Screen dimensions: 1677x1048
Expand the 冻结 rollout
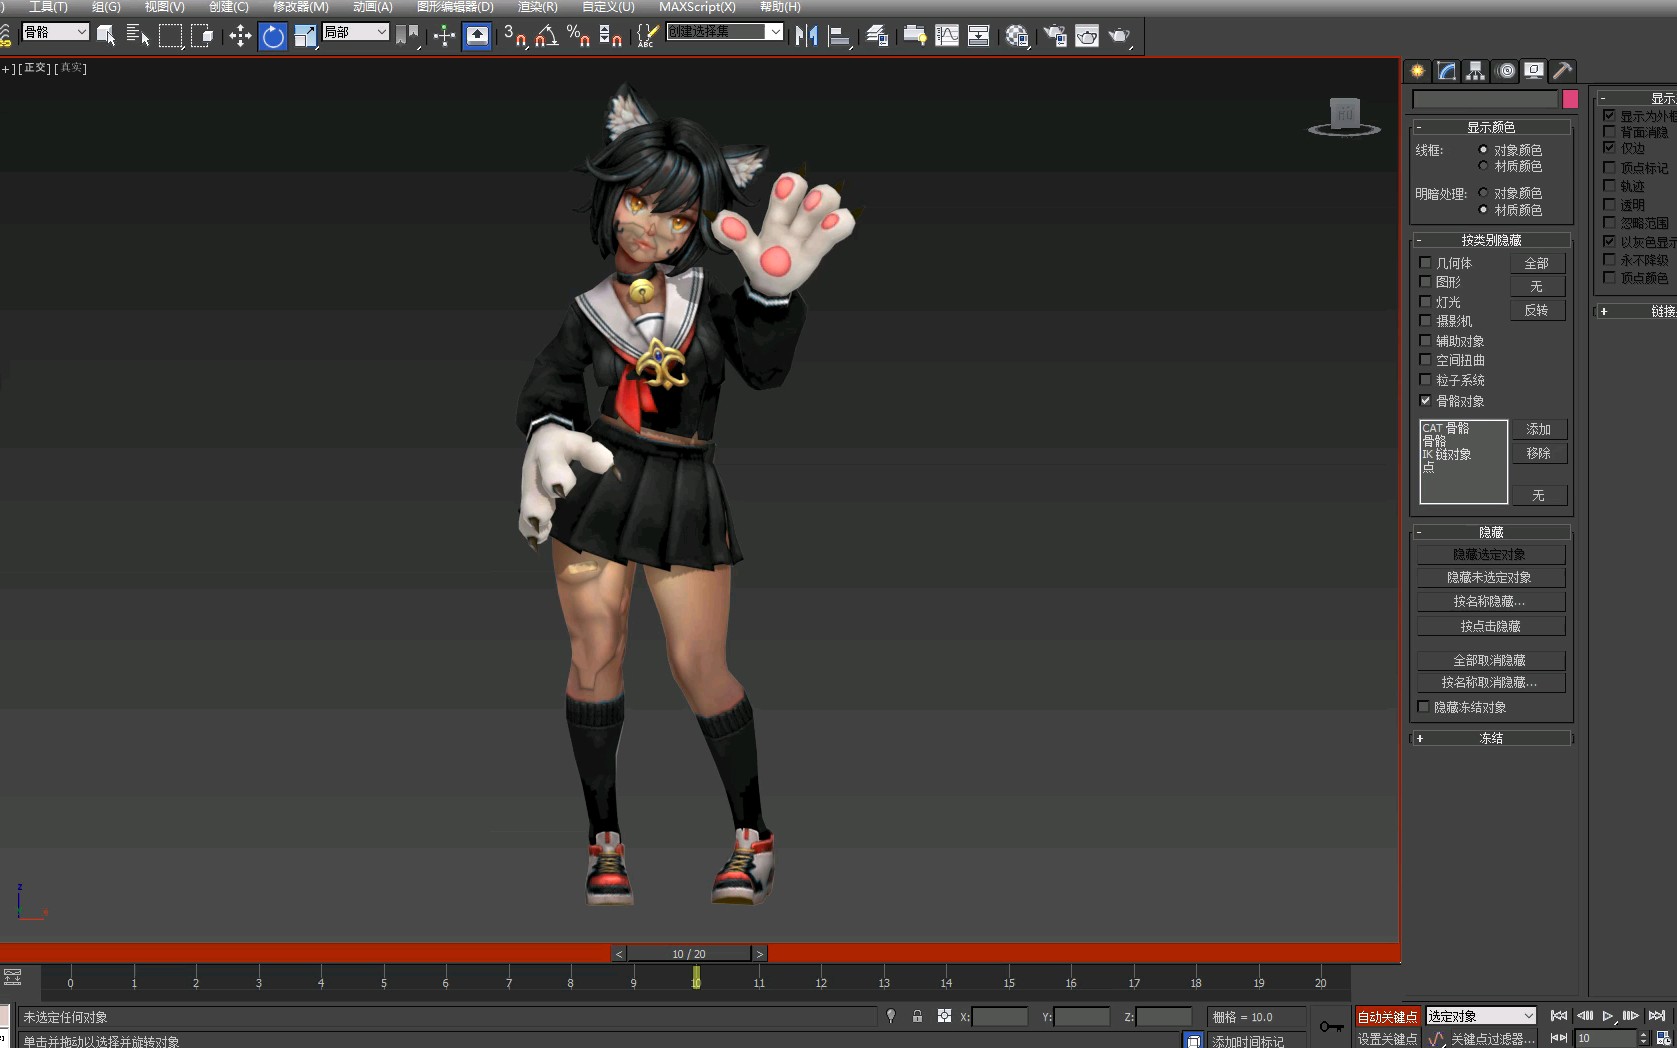coord(1491,738)
